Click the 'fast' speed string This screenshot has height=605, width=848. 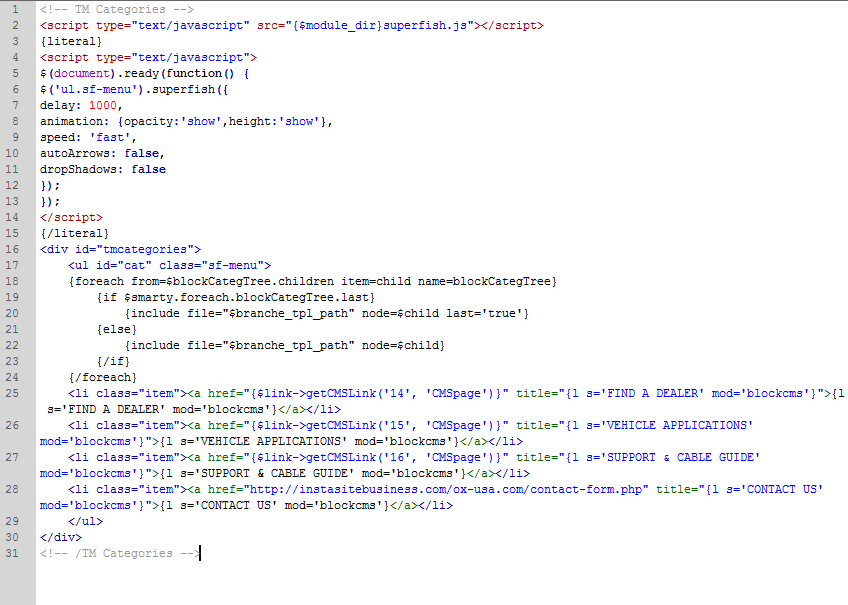[110, 137]
